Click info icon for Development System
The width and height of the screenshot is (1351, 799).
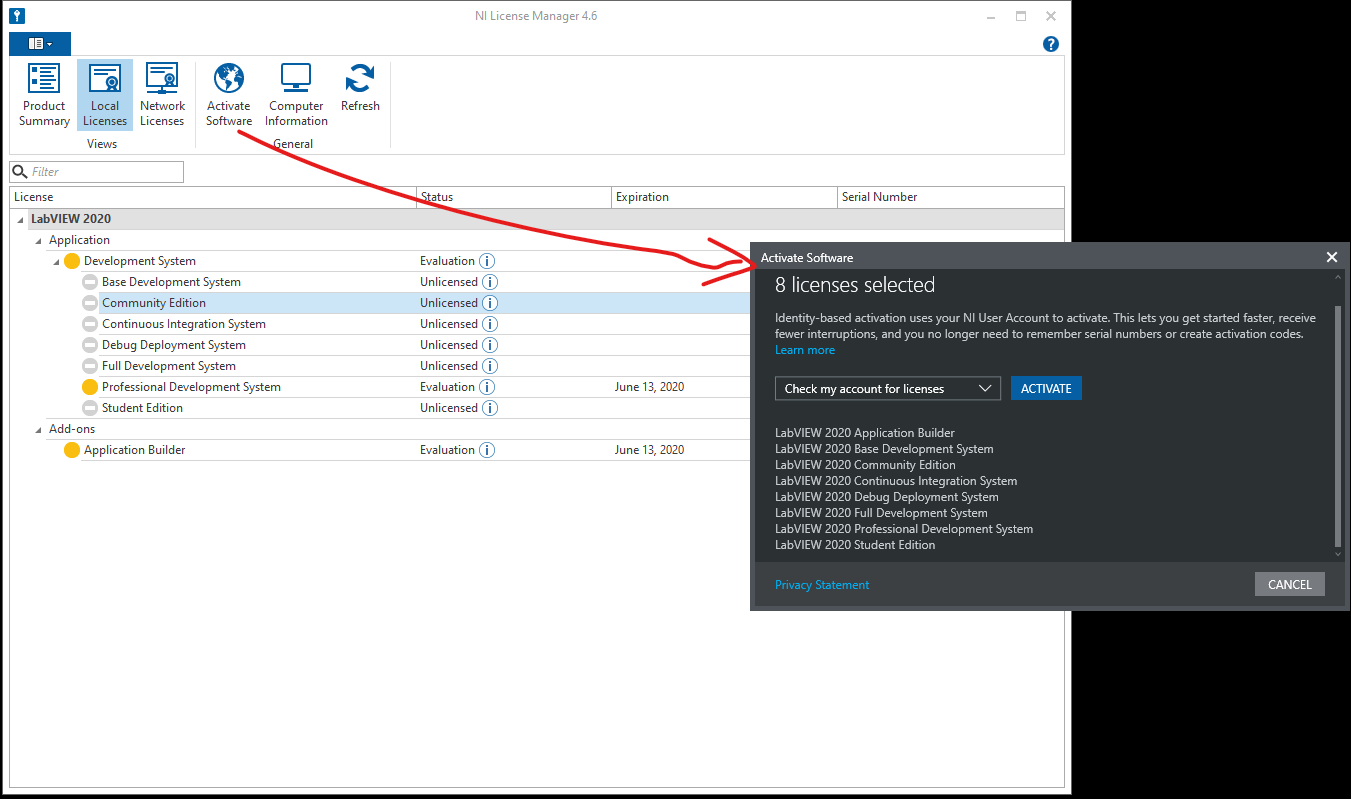click(x=488, y=261)
